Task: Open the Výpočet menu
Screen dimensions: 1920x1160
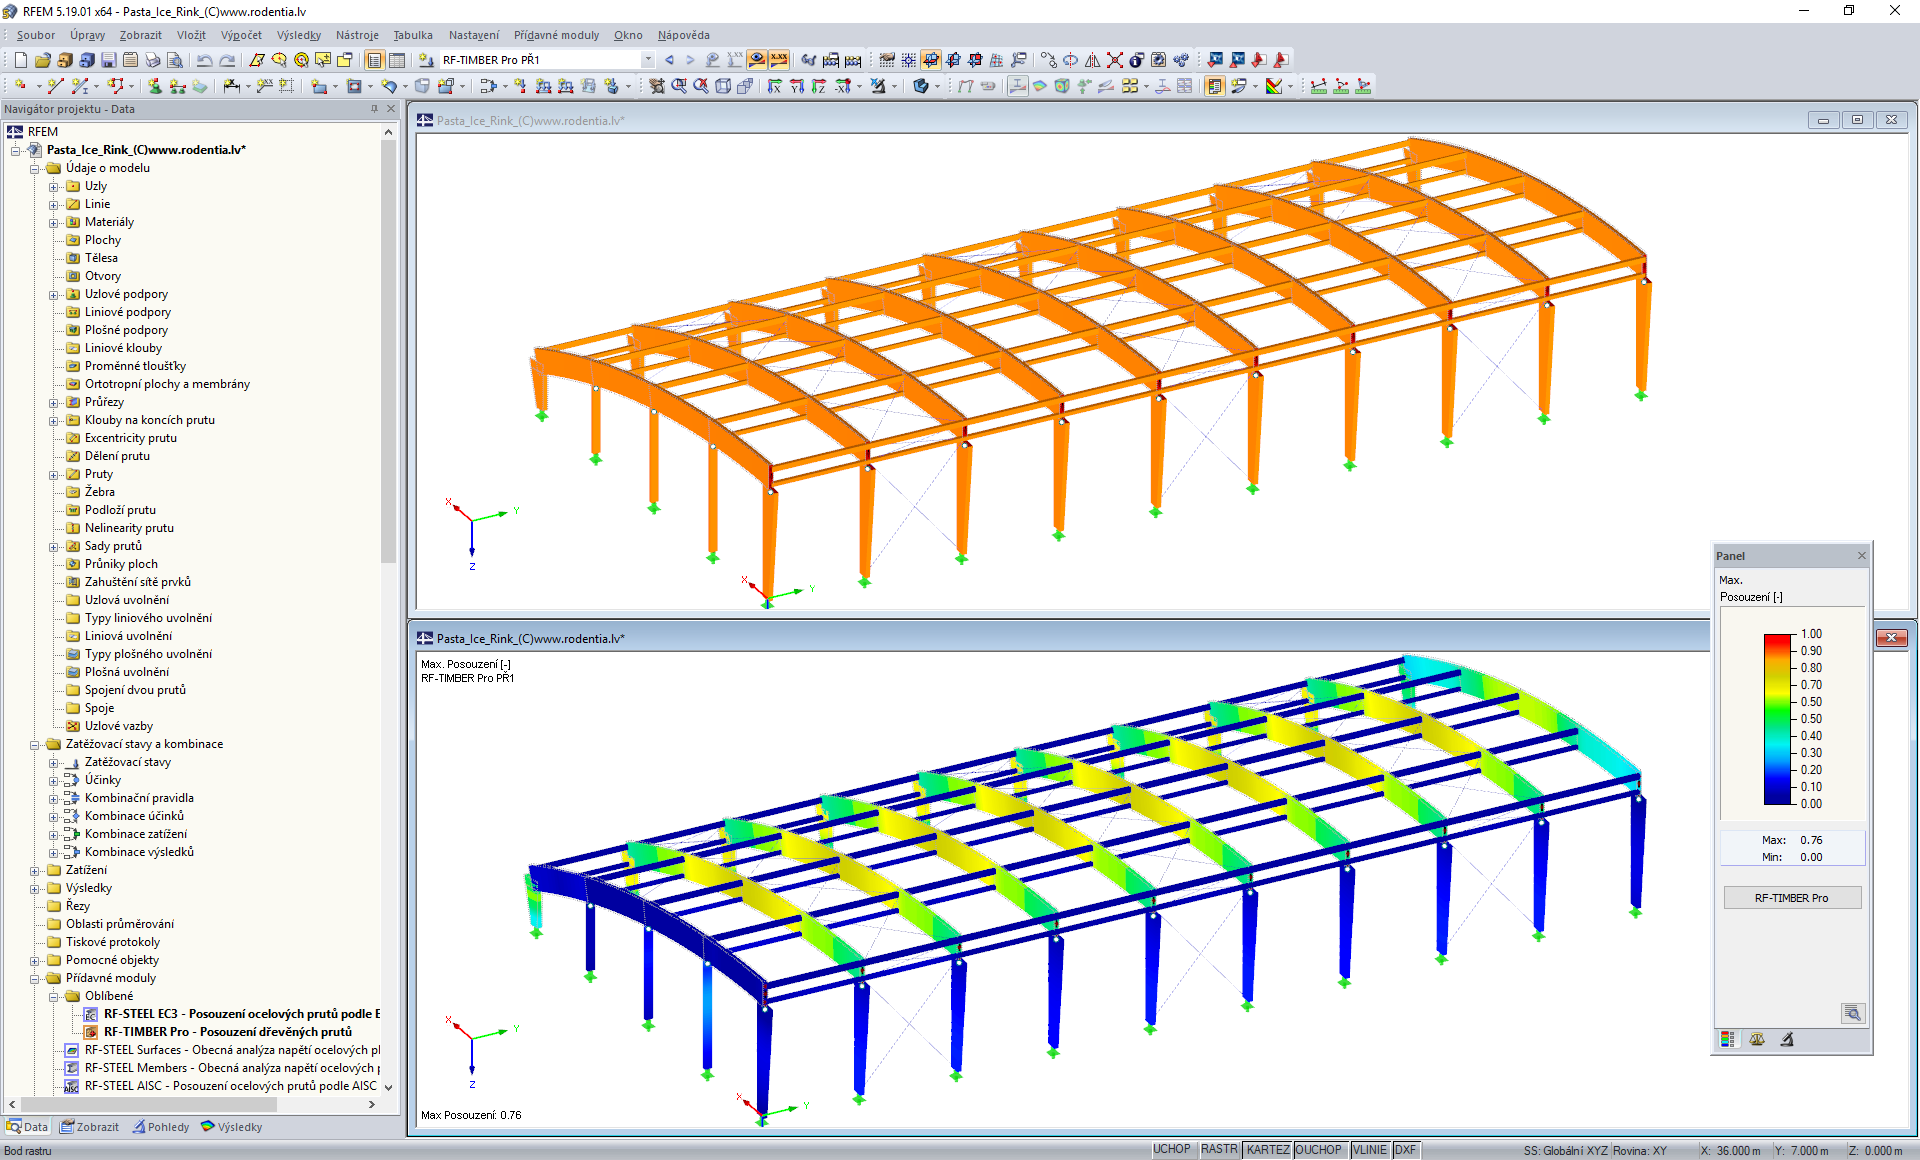Action: point(240,35)
